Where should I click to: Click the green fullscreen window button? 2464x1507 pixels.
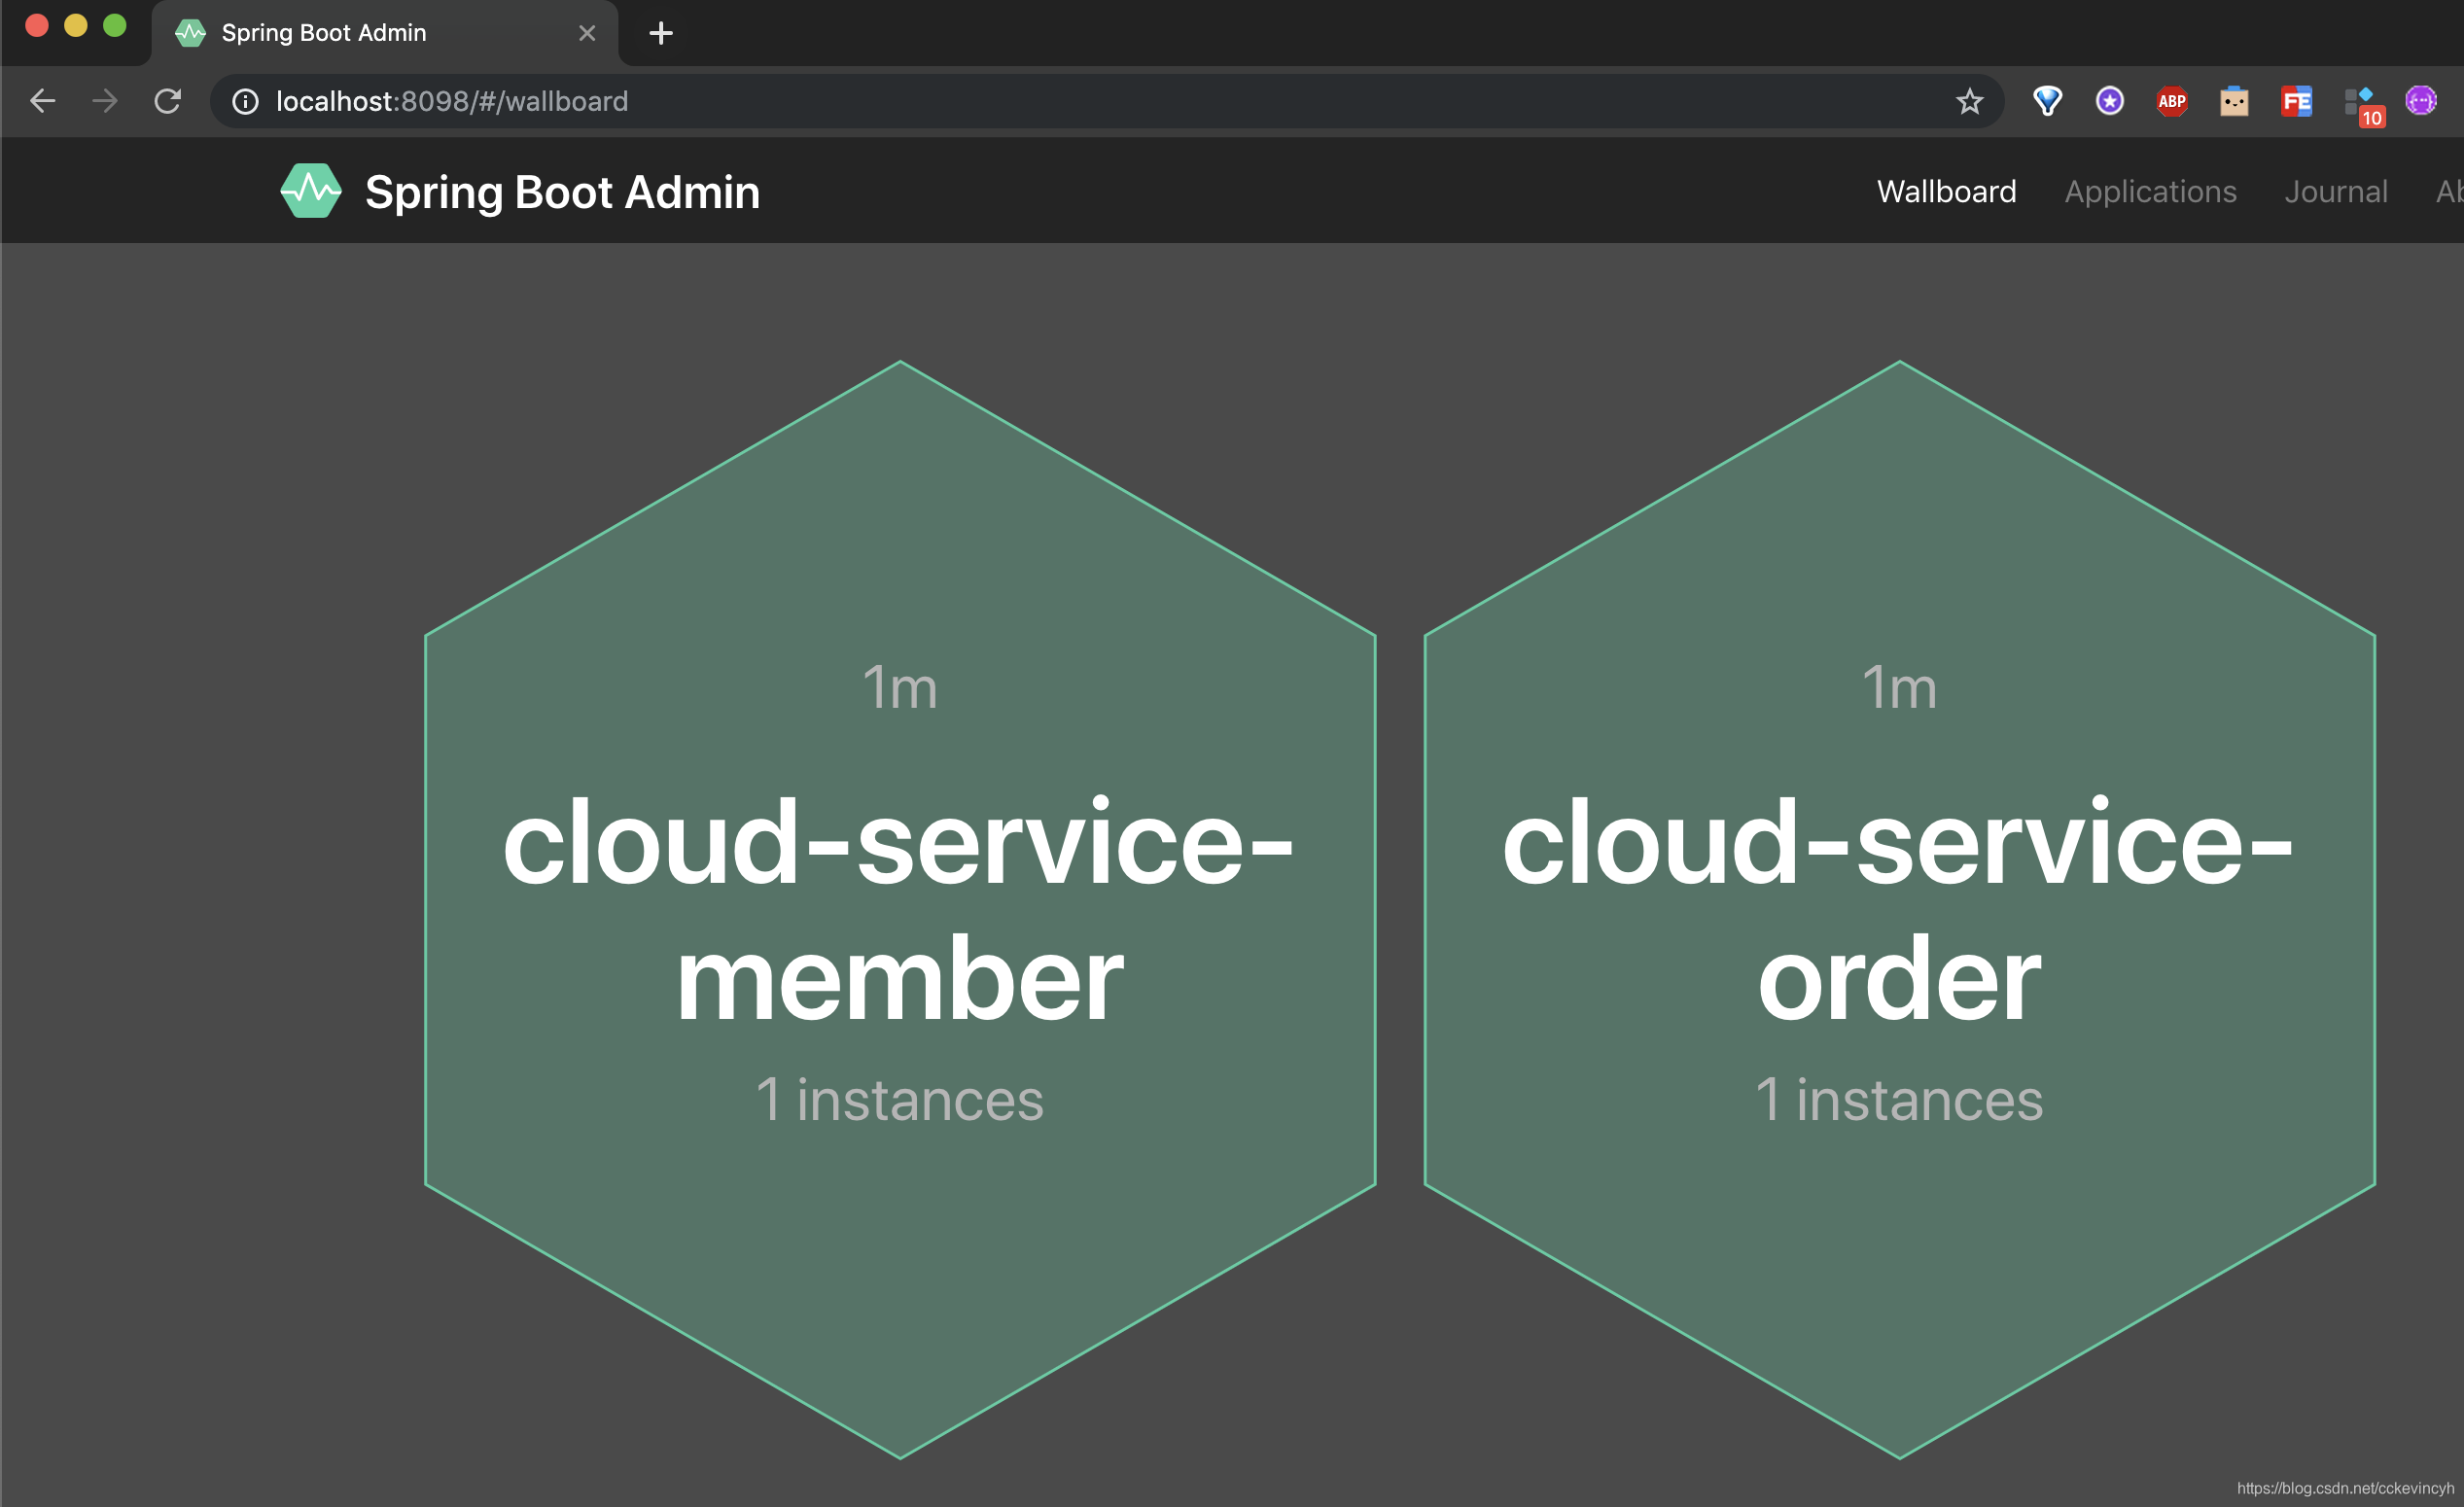coord(115,25)
